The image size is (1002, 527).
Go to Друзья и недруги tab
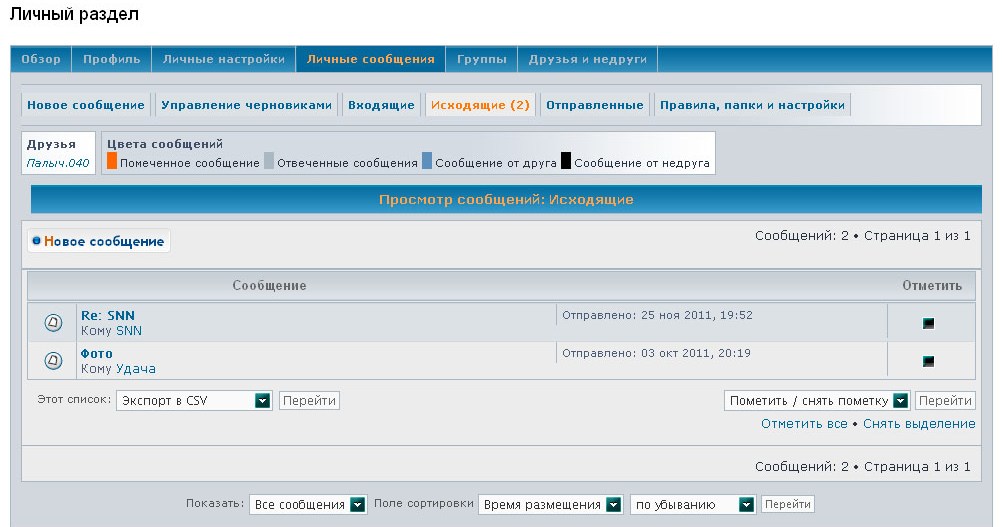(x=587, y=59)
